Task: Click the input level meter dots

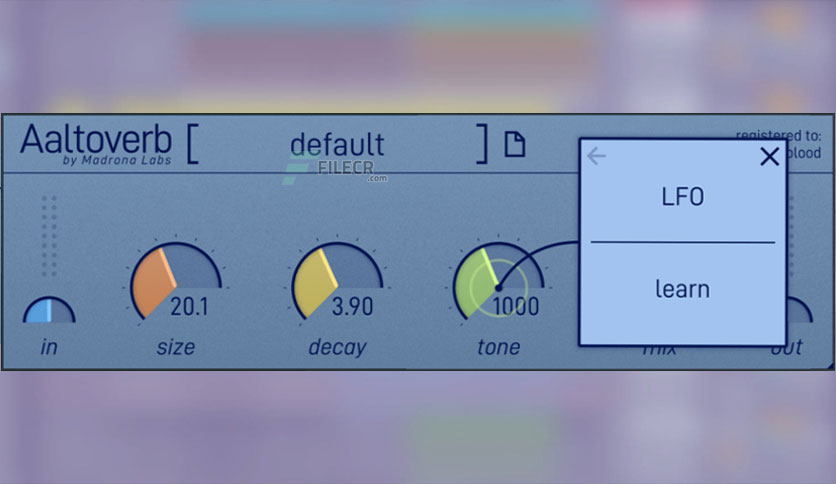Action: [49, 236]
